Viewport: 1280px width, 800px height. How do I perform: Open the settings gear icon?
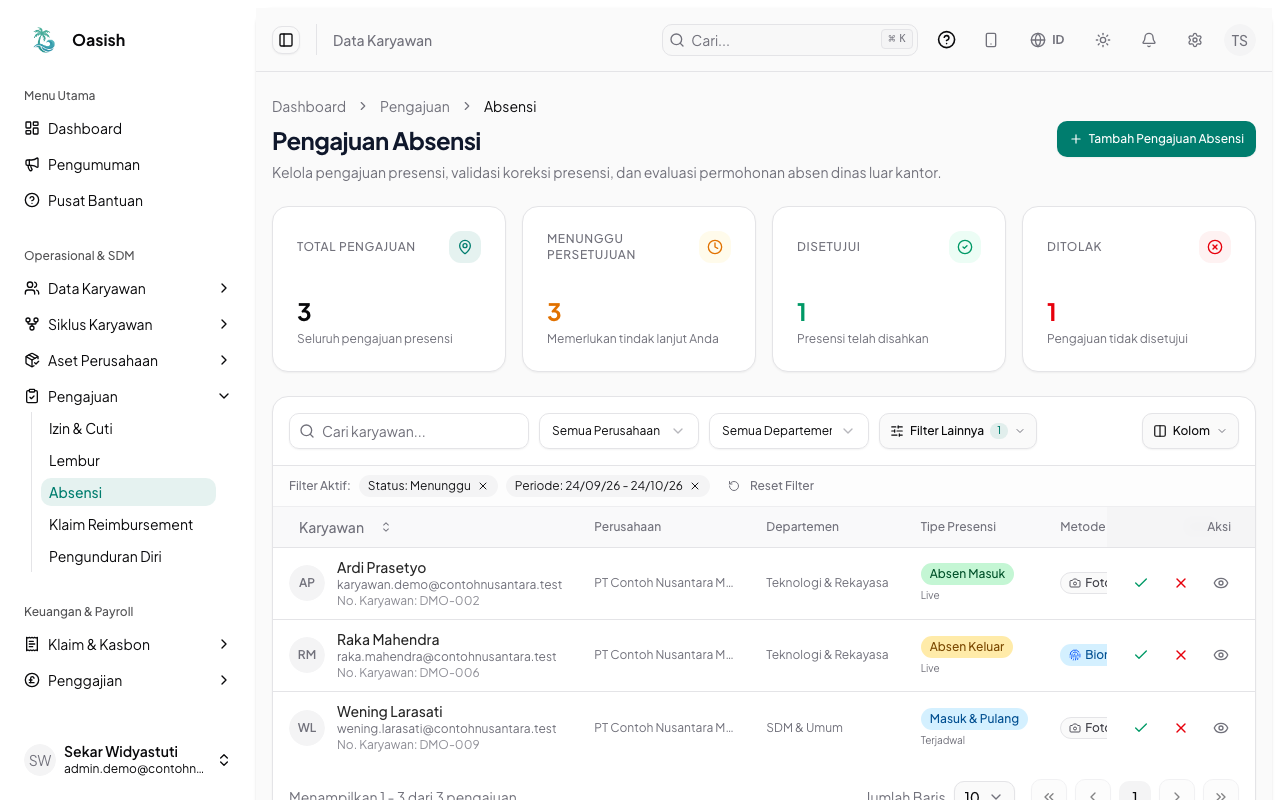click(1195, 40)
